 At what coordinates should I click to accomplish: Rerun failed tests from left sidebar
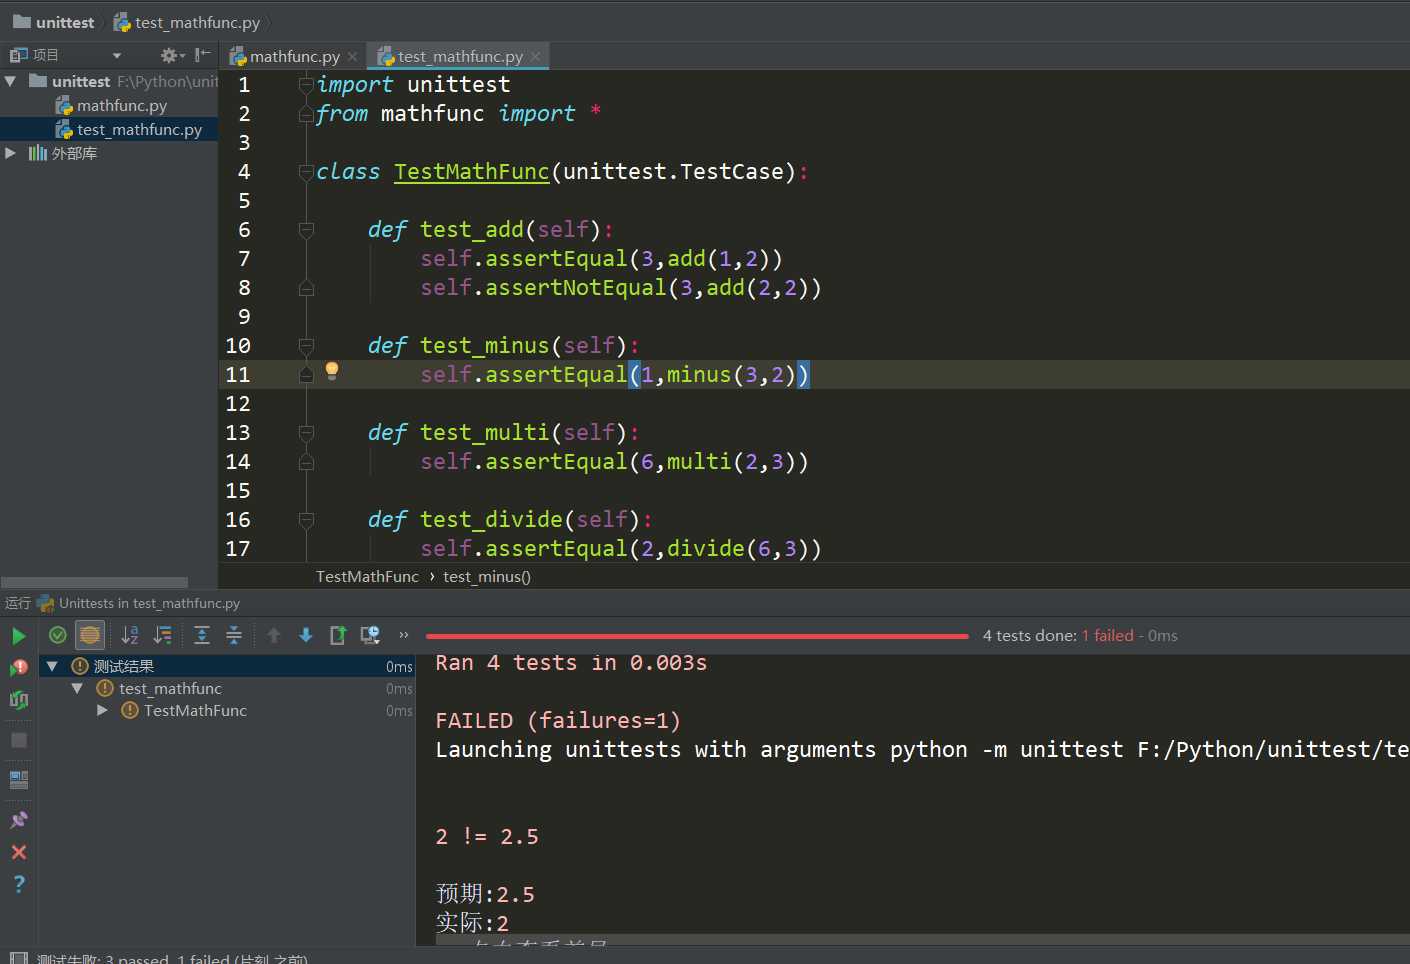point(18,667)
